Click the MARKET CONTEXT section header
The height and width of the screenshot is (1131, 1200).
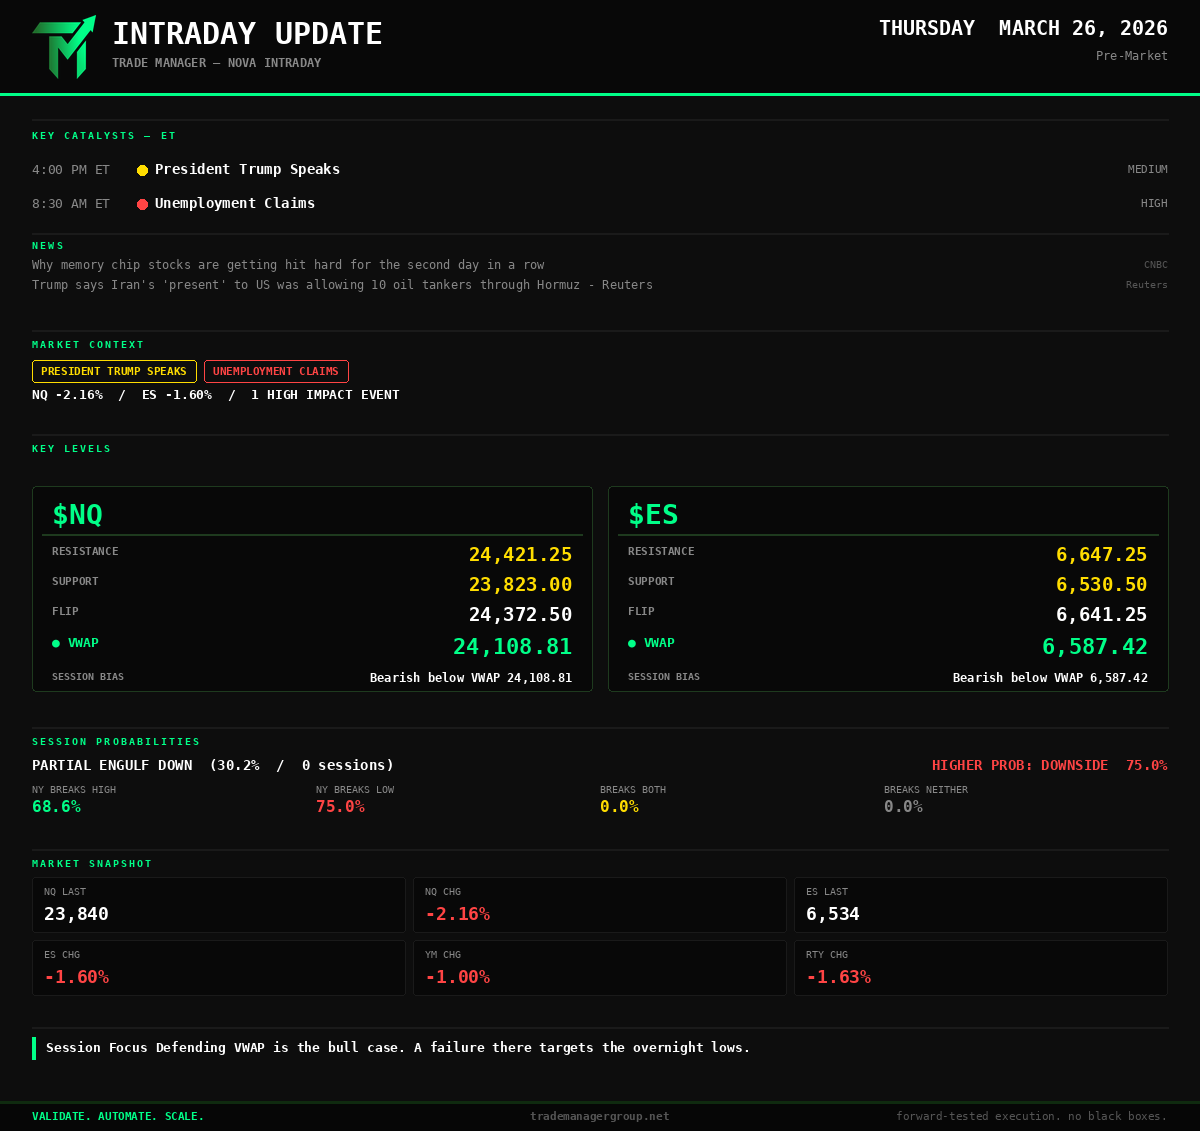[88, 345]
